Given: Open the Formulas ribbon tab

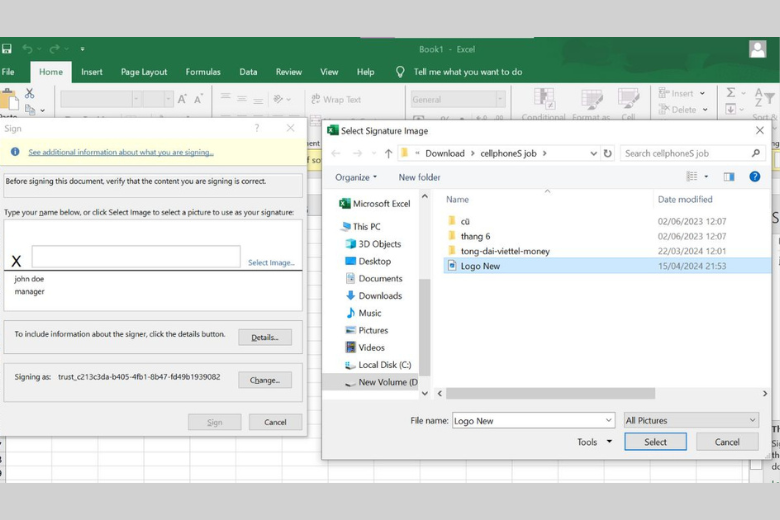Looking at the screenshot, I should (x=203, y=72).
